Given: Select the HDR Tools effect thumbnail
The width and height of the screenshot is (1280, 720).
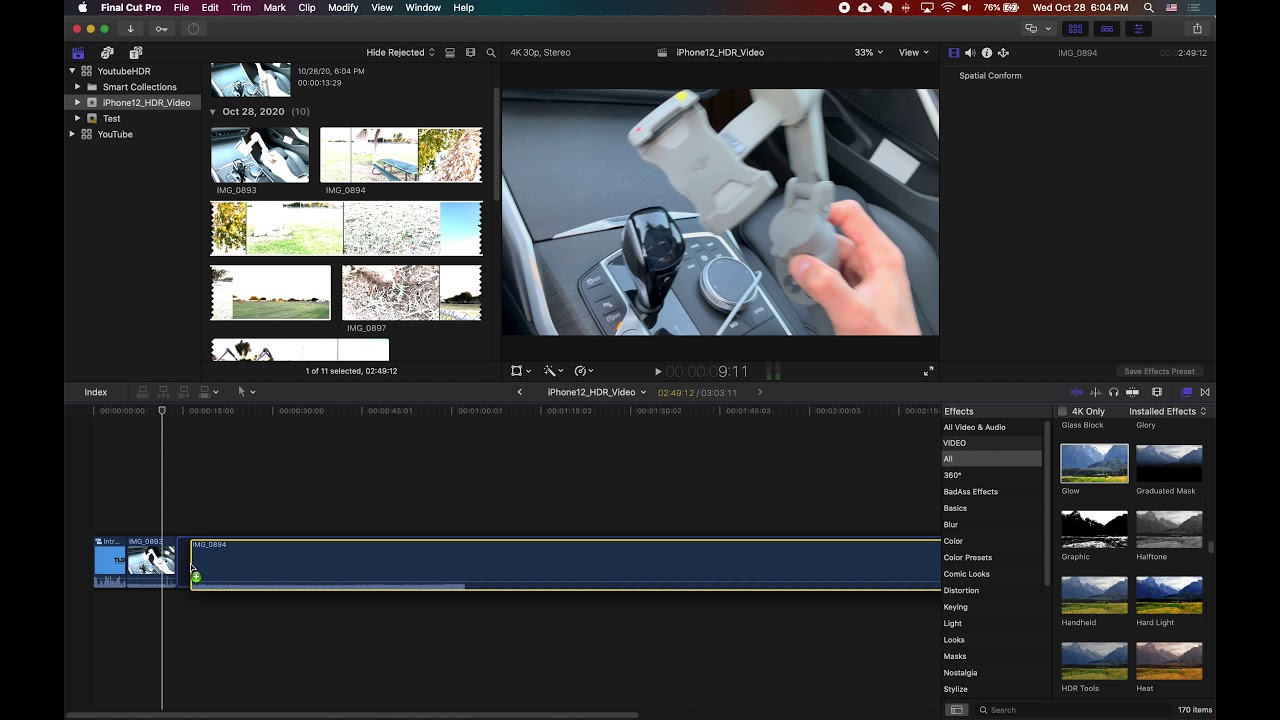Looking at the screenshot, I should (x=1094, y=661).
